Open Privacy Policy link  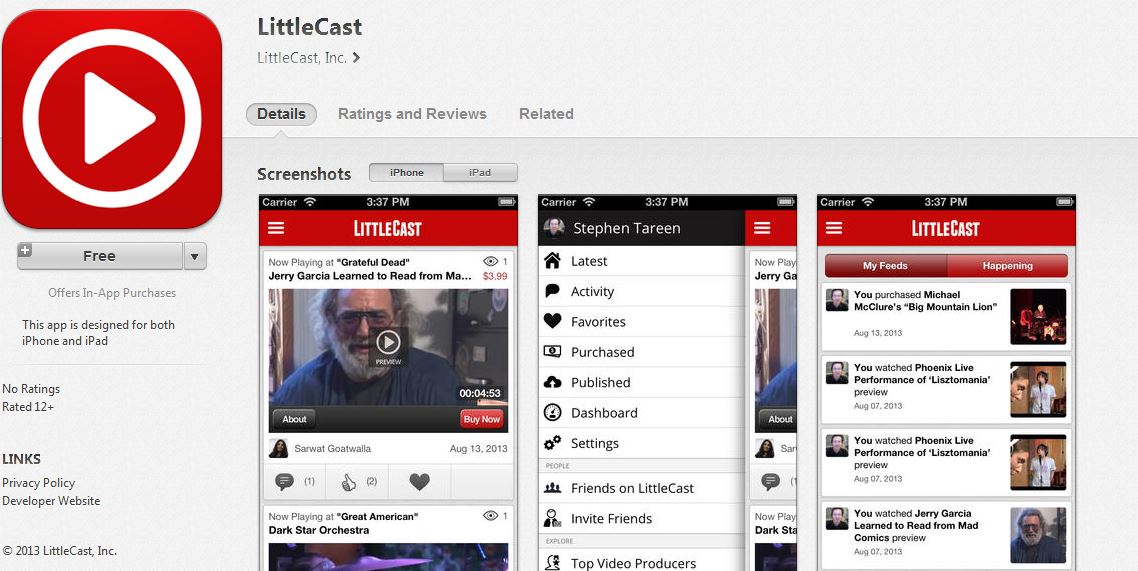click(x=38, y=482)
